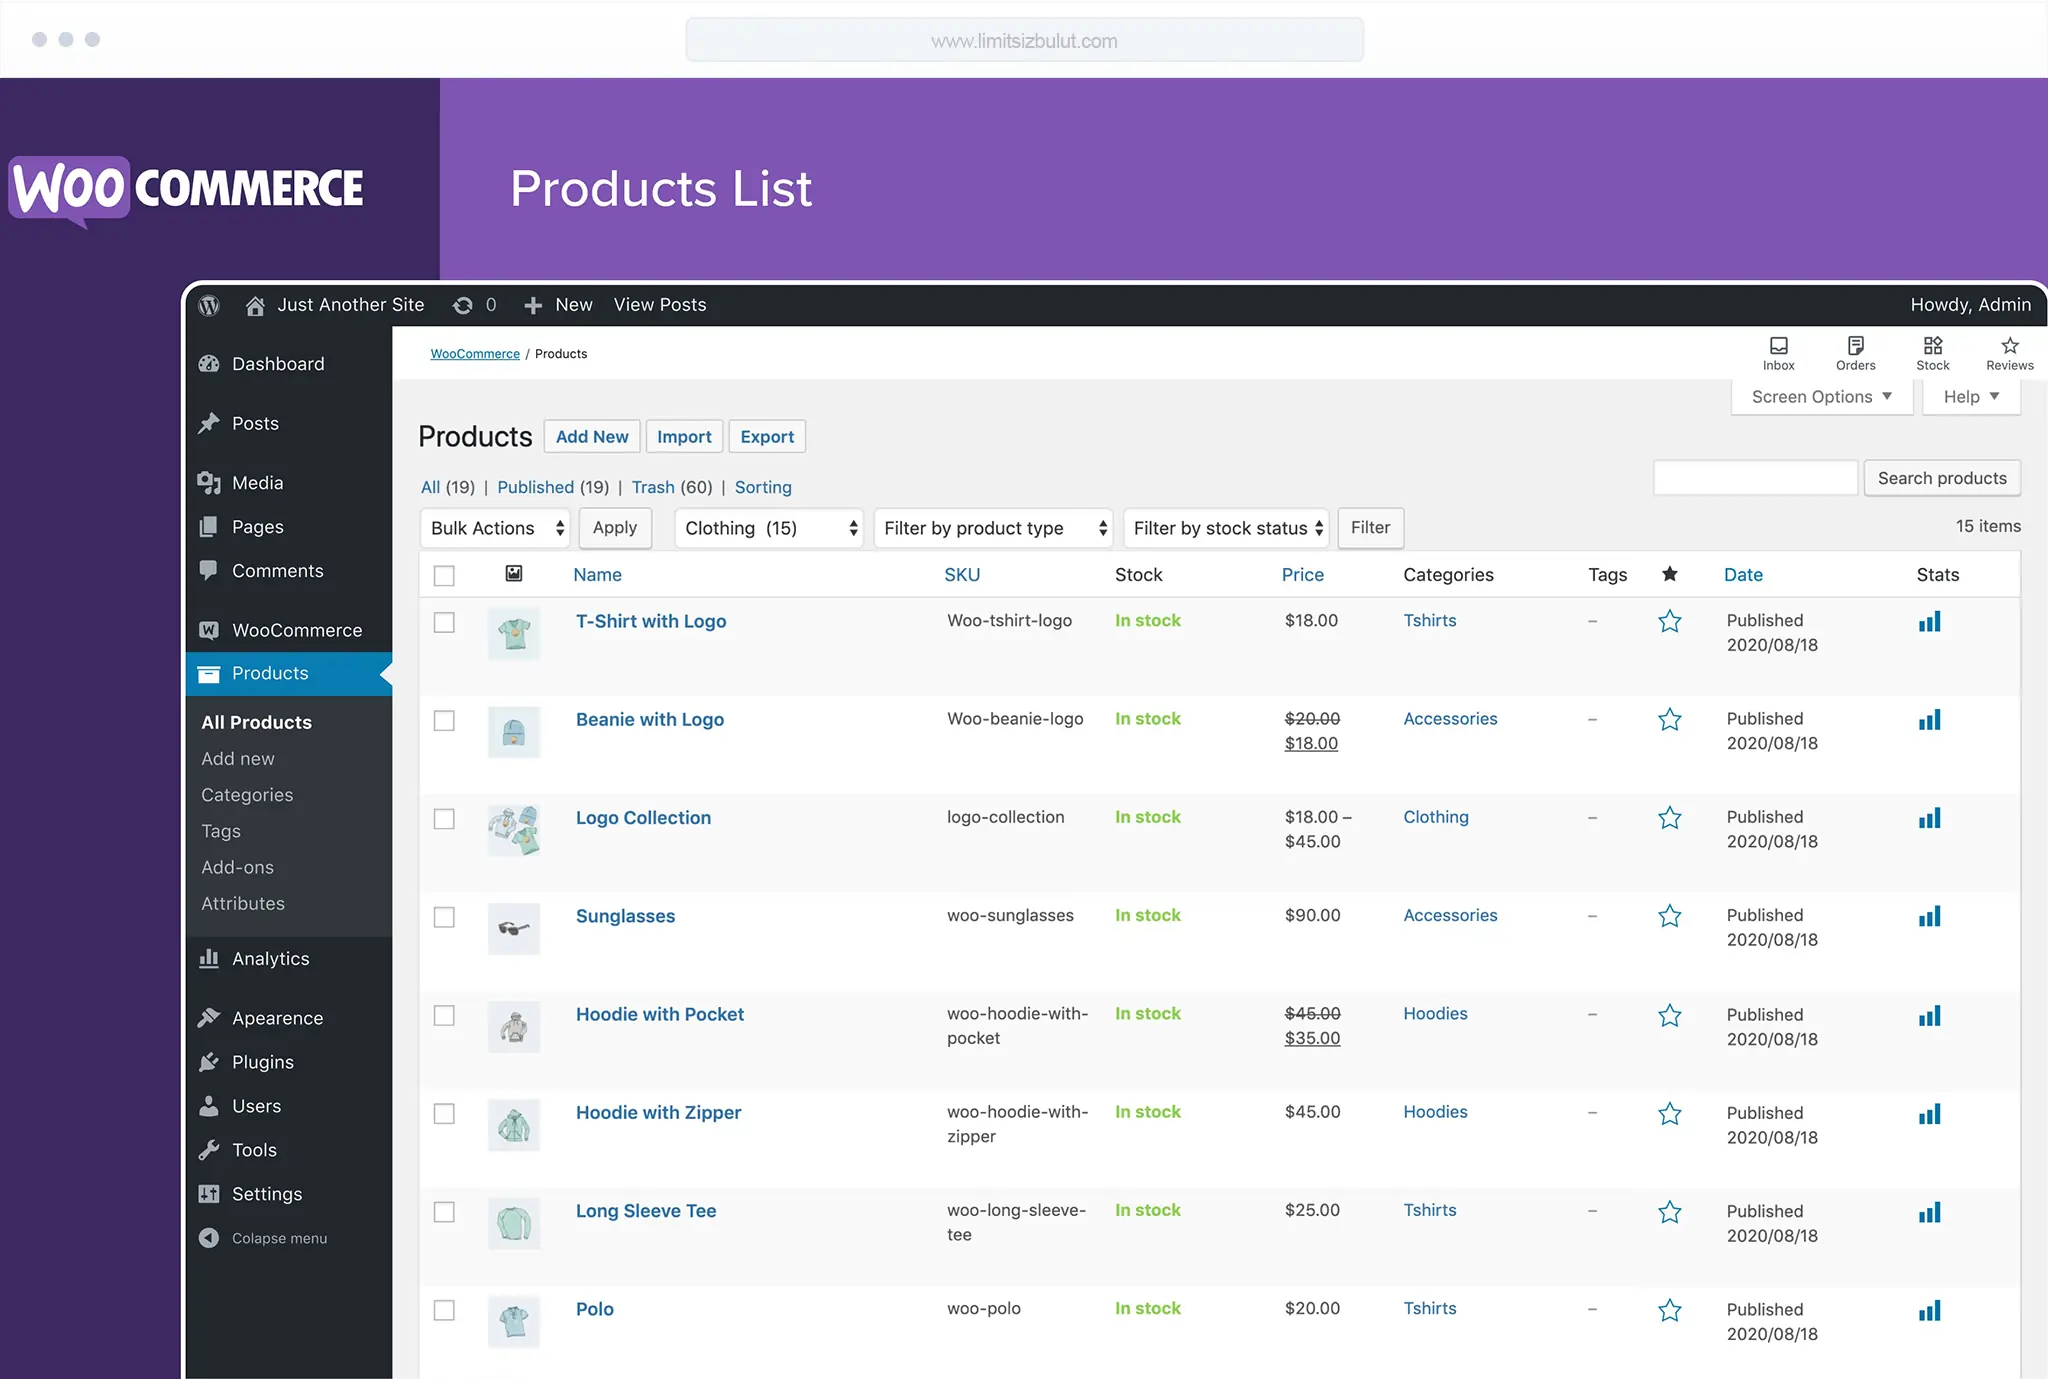
Task: Click the Filter button
Action: [1371, 528]
